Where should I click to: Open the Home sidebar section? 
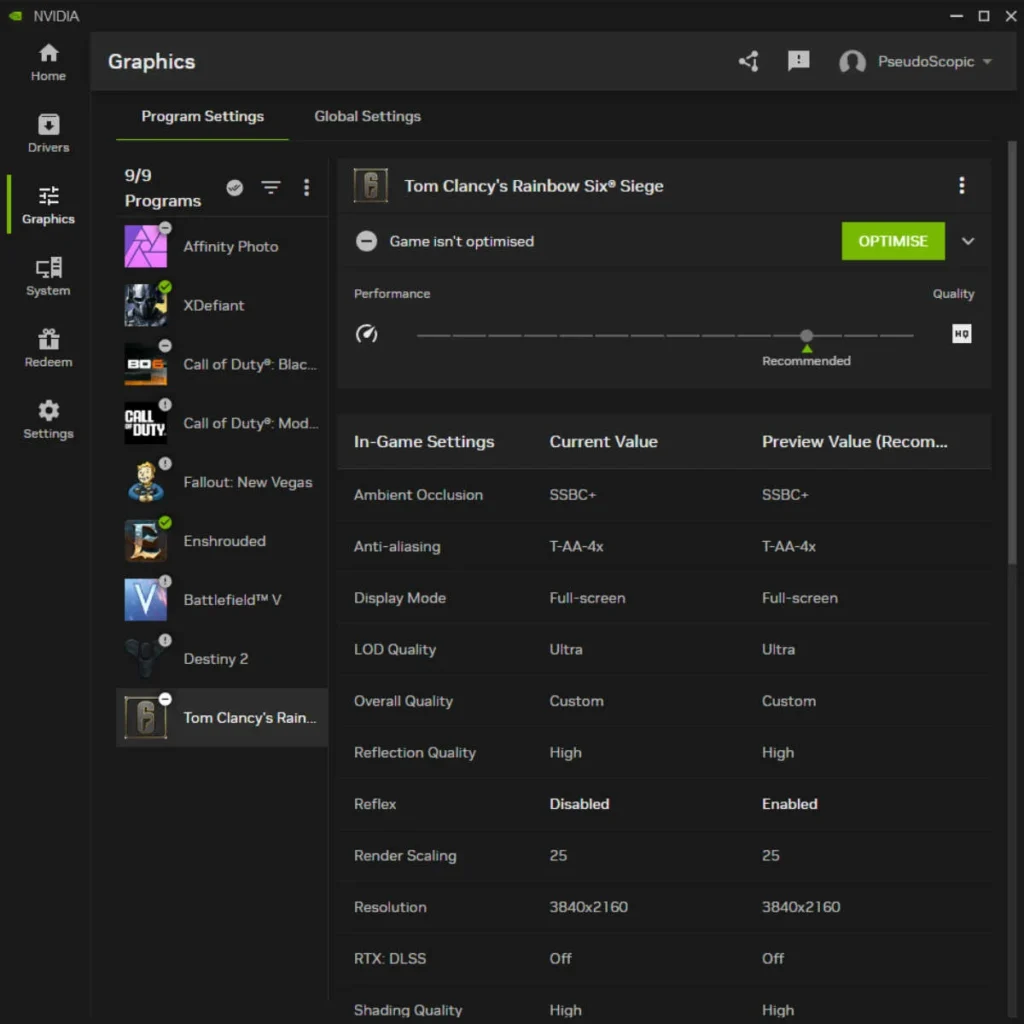pyautogui.click(x=48, y=63)
